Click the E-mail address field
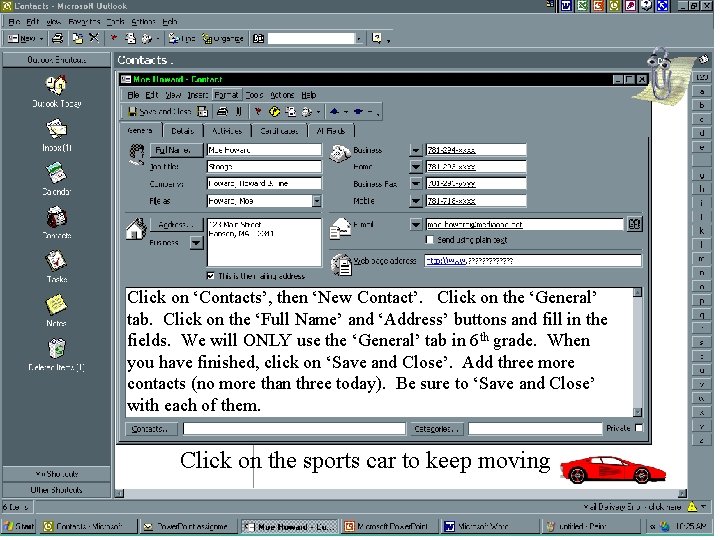720x540 pixels. point(524,225)
